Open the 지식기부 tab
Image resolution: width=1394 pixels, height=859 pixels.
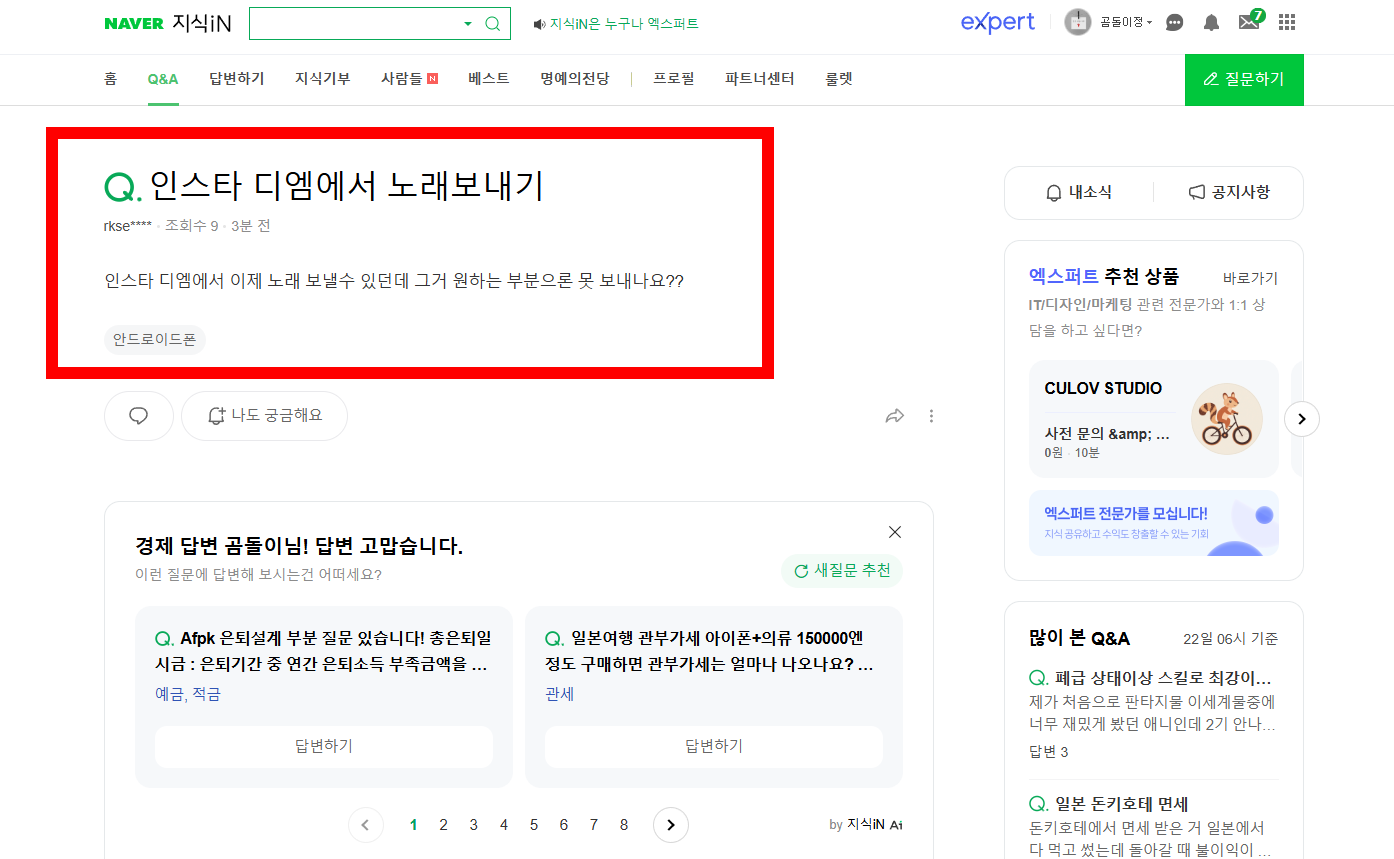pyautogui.click(x=323, y=79)
